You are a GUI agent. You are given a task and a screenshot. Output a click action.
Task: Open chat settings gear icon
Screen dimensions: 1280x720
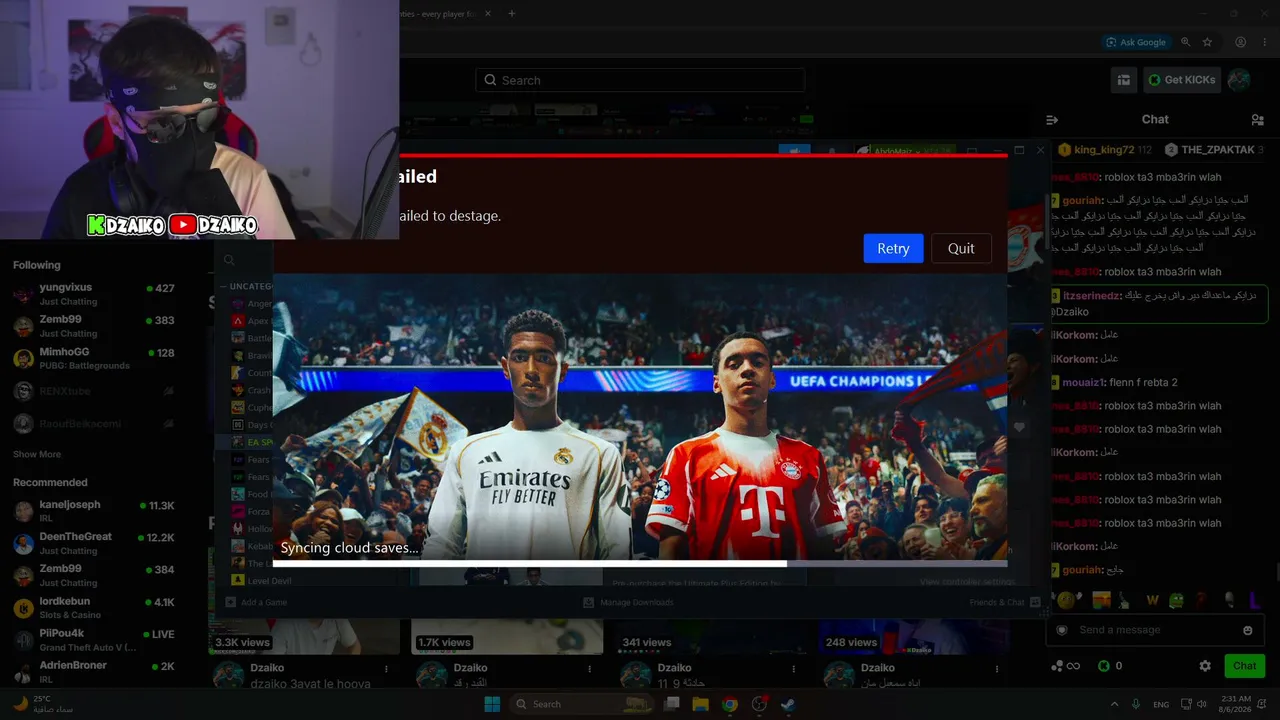click(x=1205, y=666)
